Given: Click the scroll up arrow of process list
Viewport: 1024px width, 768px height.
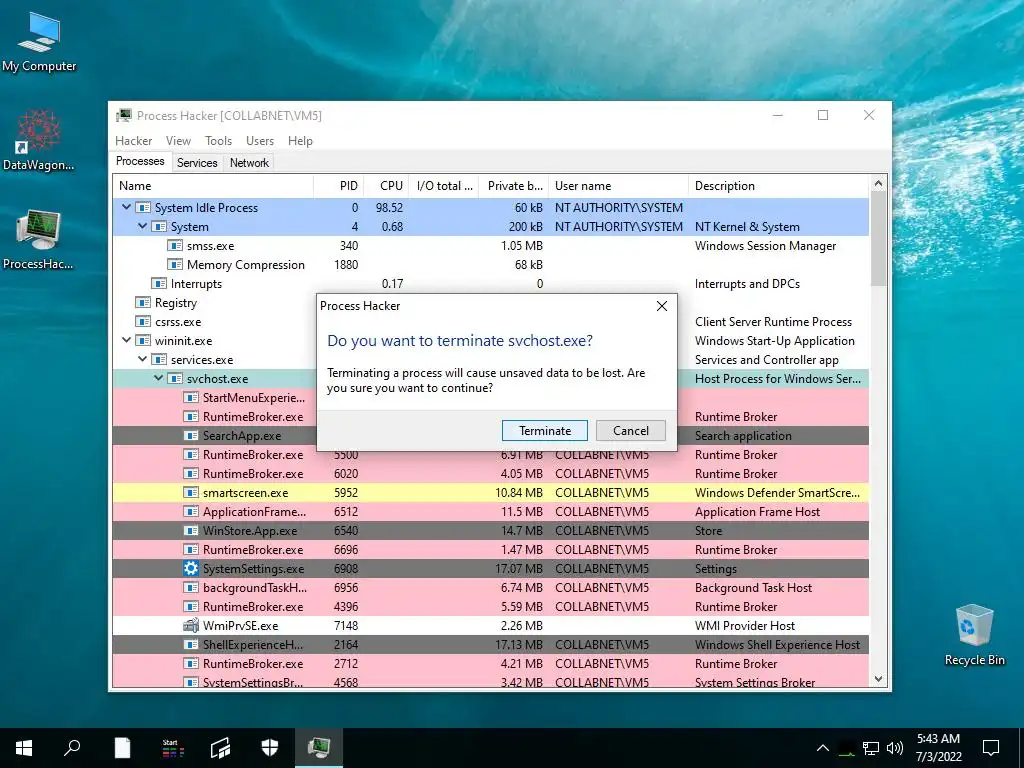Looking at the screenshot, I should 878,184.
